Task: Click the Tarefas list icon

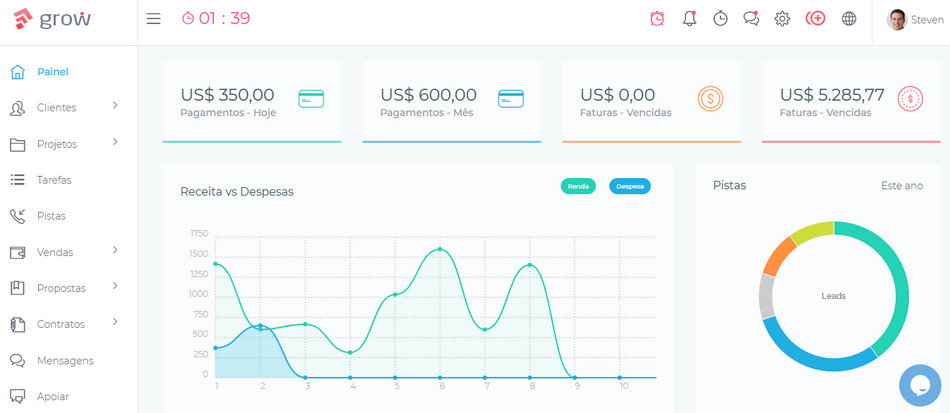Action: tap(18, 180)
